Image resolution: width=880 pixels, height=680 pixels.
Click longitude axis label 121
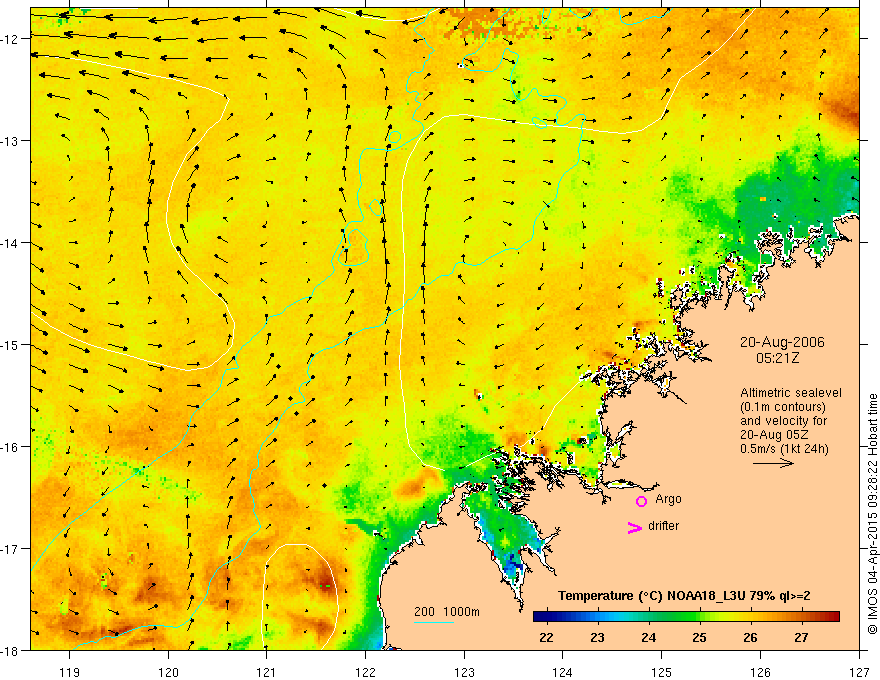(267, 672)
